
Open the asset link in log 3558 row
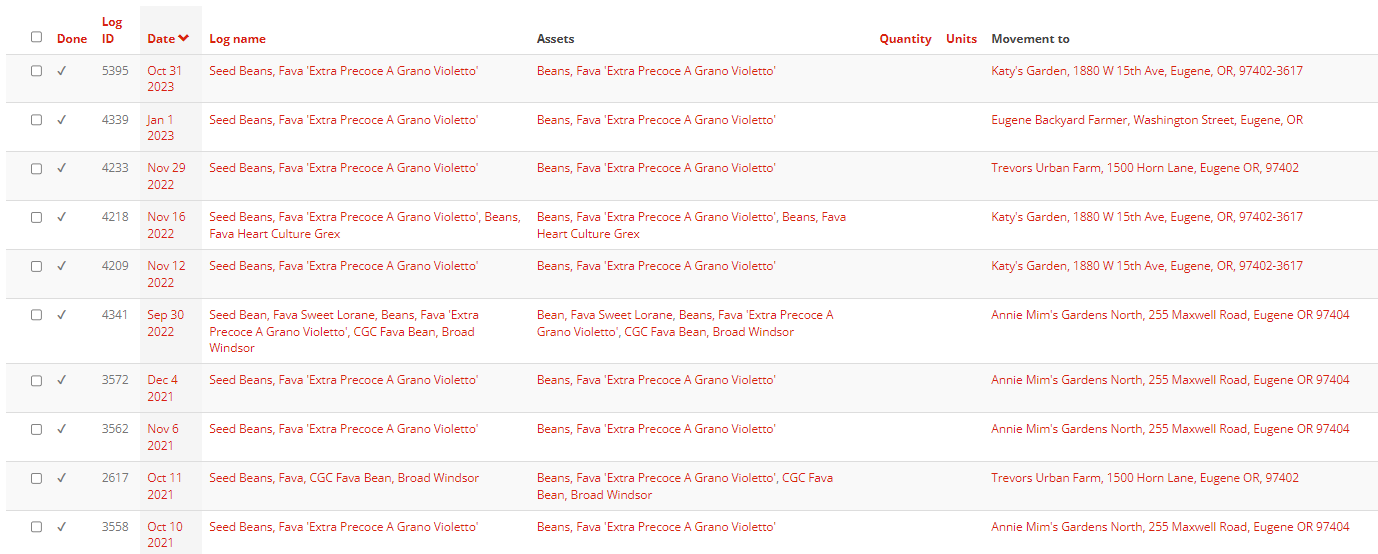point(656,527)
